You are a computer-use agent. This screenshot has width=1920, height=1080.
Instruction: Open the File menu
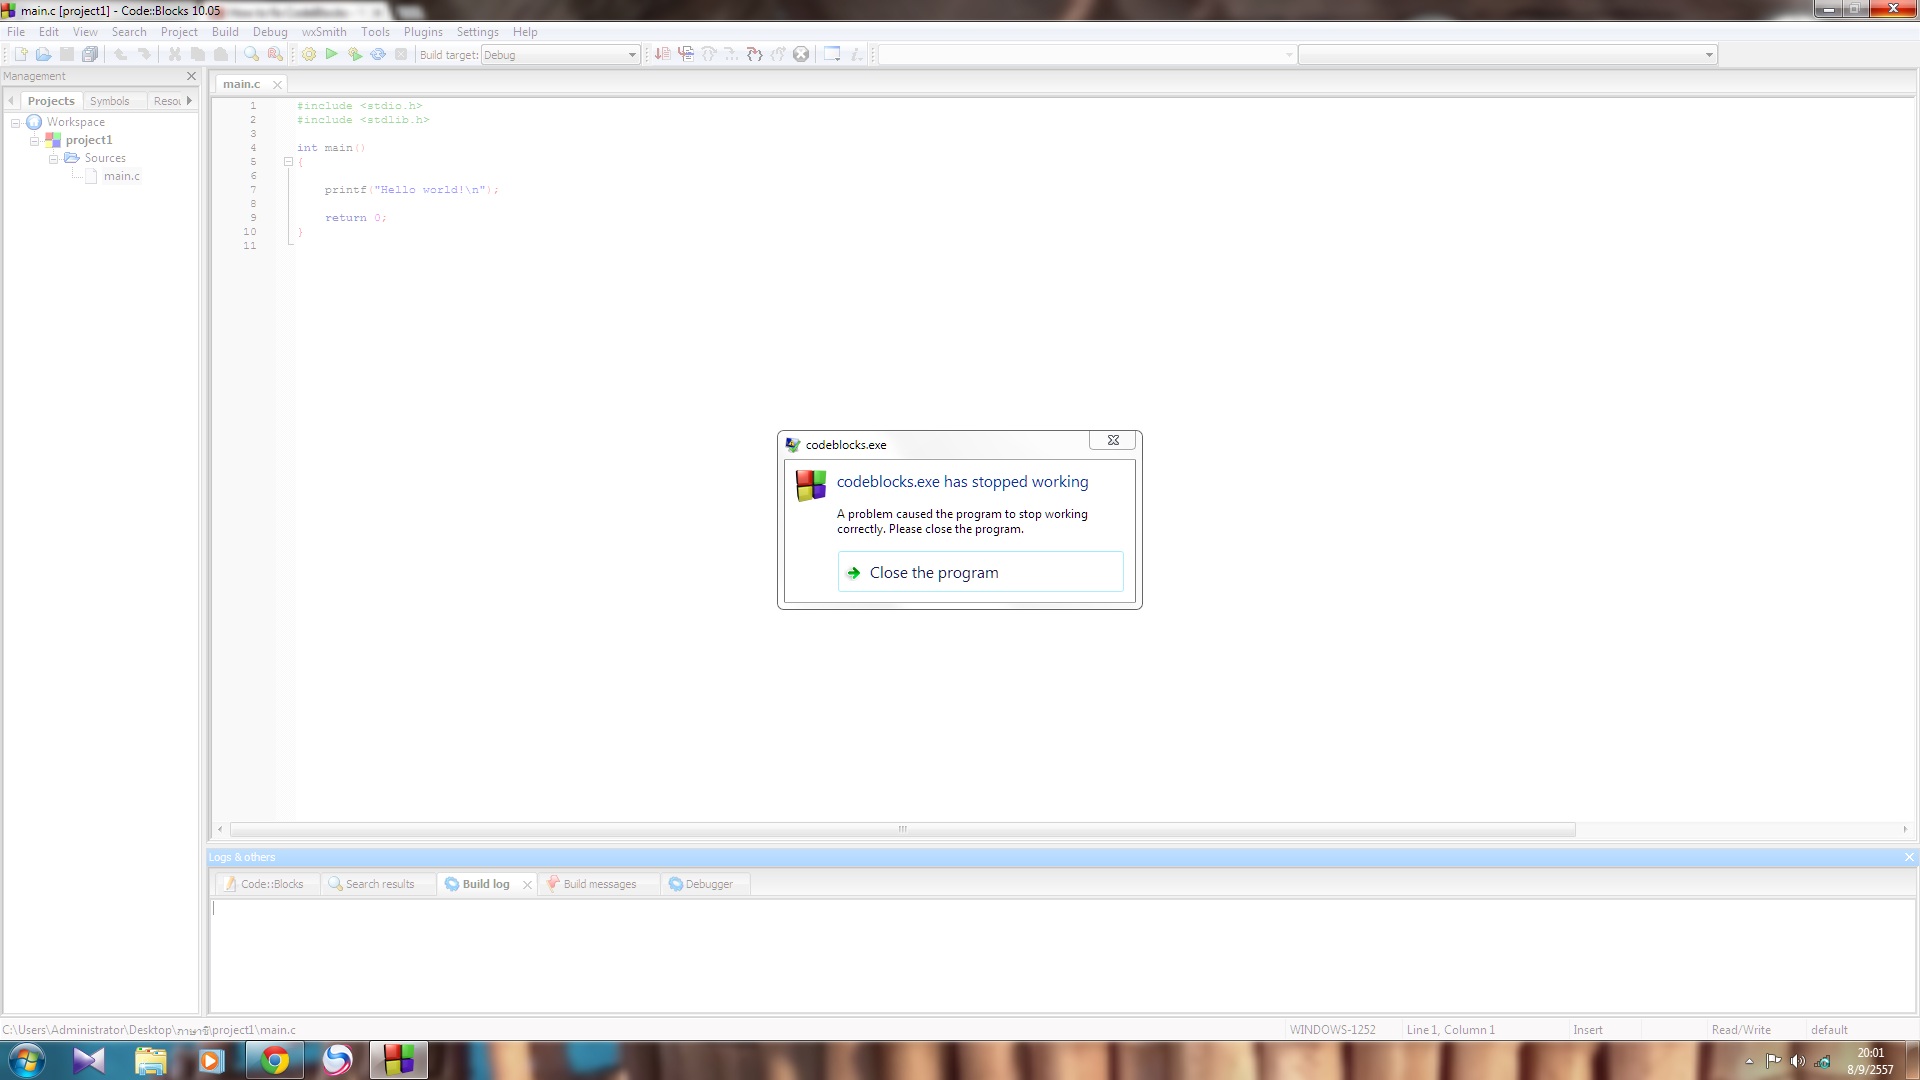click(x=16, y=32)
